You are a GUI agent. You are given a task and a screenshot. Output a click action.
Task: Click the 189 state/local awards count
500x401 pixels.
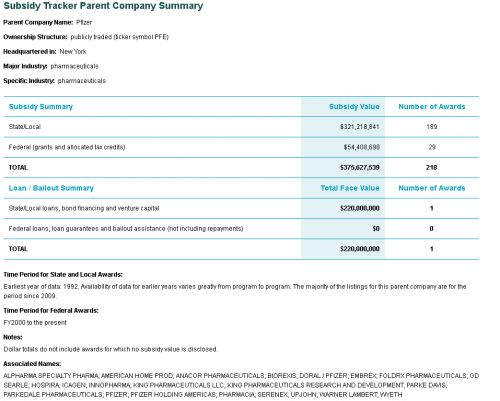[x=432, y=127]
